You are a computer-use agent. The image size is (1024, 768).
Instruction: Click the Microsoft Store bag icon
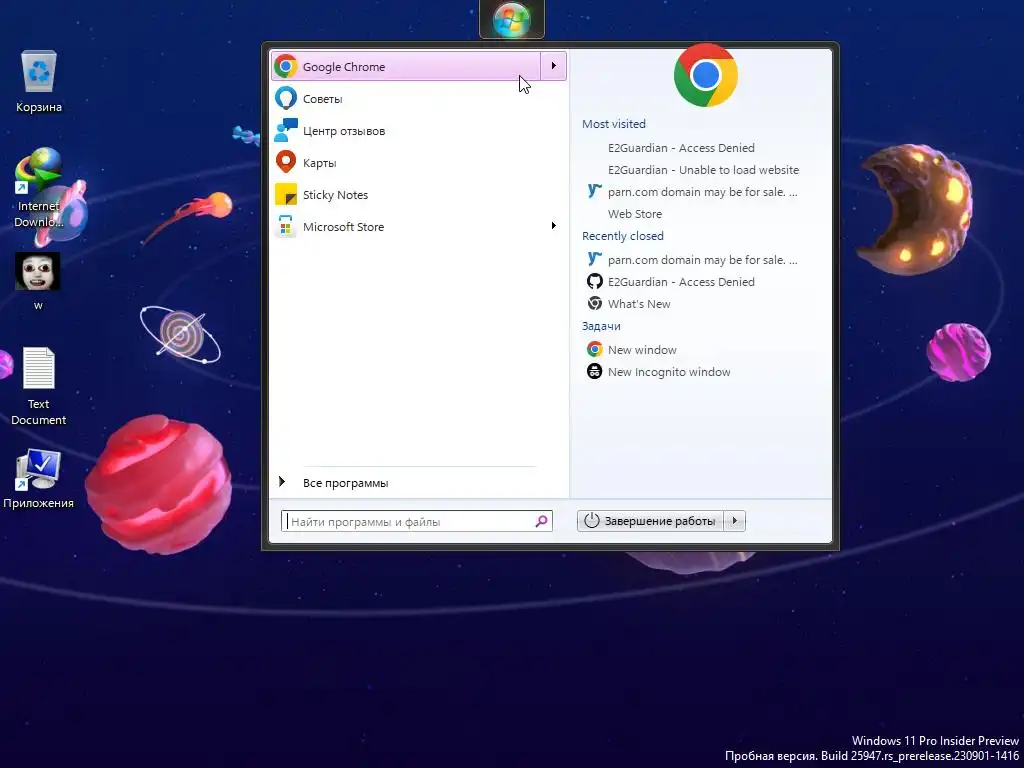285,227
